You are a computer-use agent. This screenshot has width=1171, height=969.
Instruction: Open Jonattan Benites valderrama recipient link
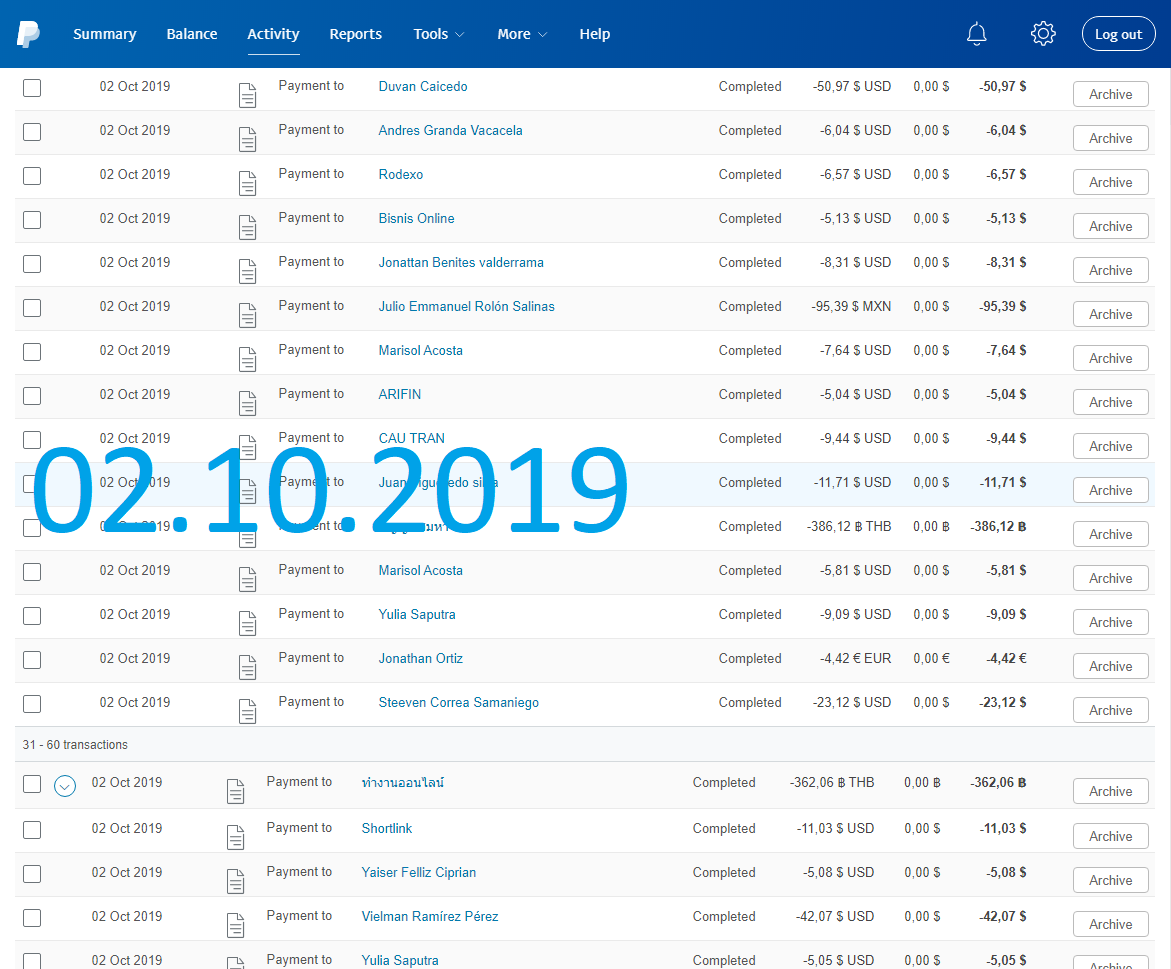click(461, 263)
